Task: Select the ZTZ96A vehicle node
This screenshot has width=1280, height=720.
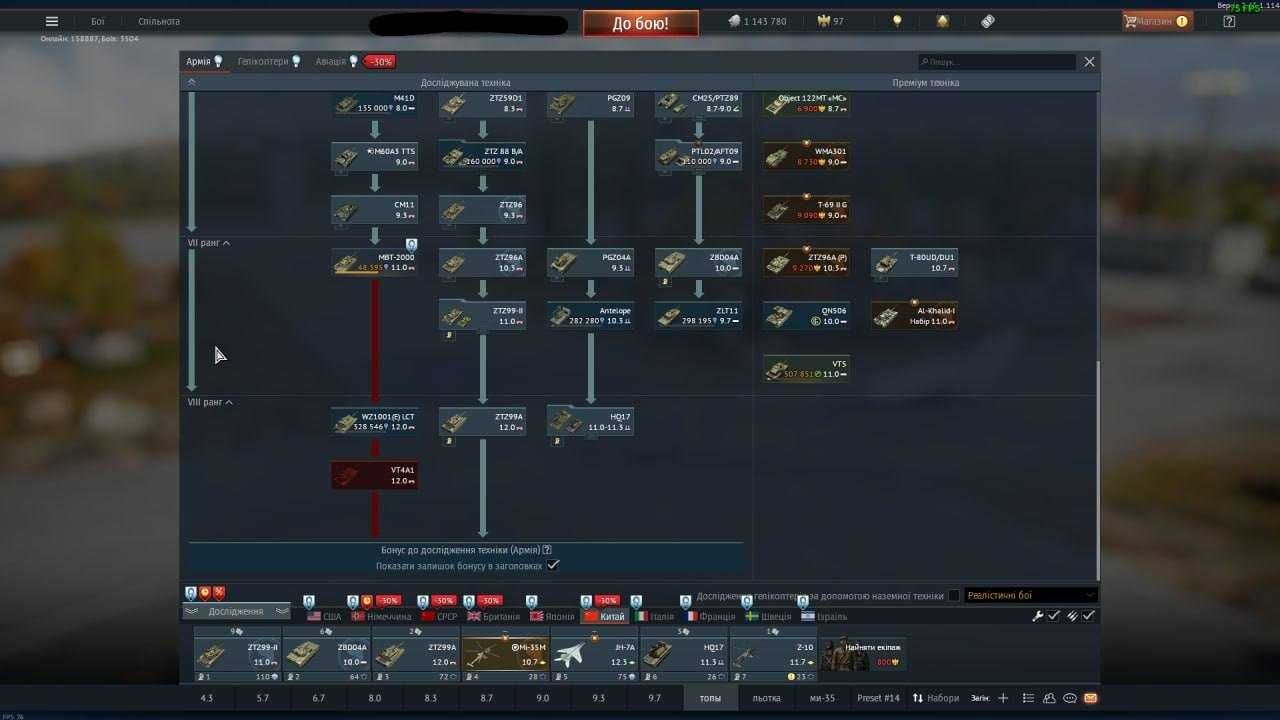Action: click(x=483, y=263)
